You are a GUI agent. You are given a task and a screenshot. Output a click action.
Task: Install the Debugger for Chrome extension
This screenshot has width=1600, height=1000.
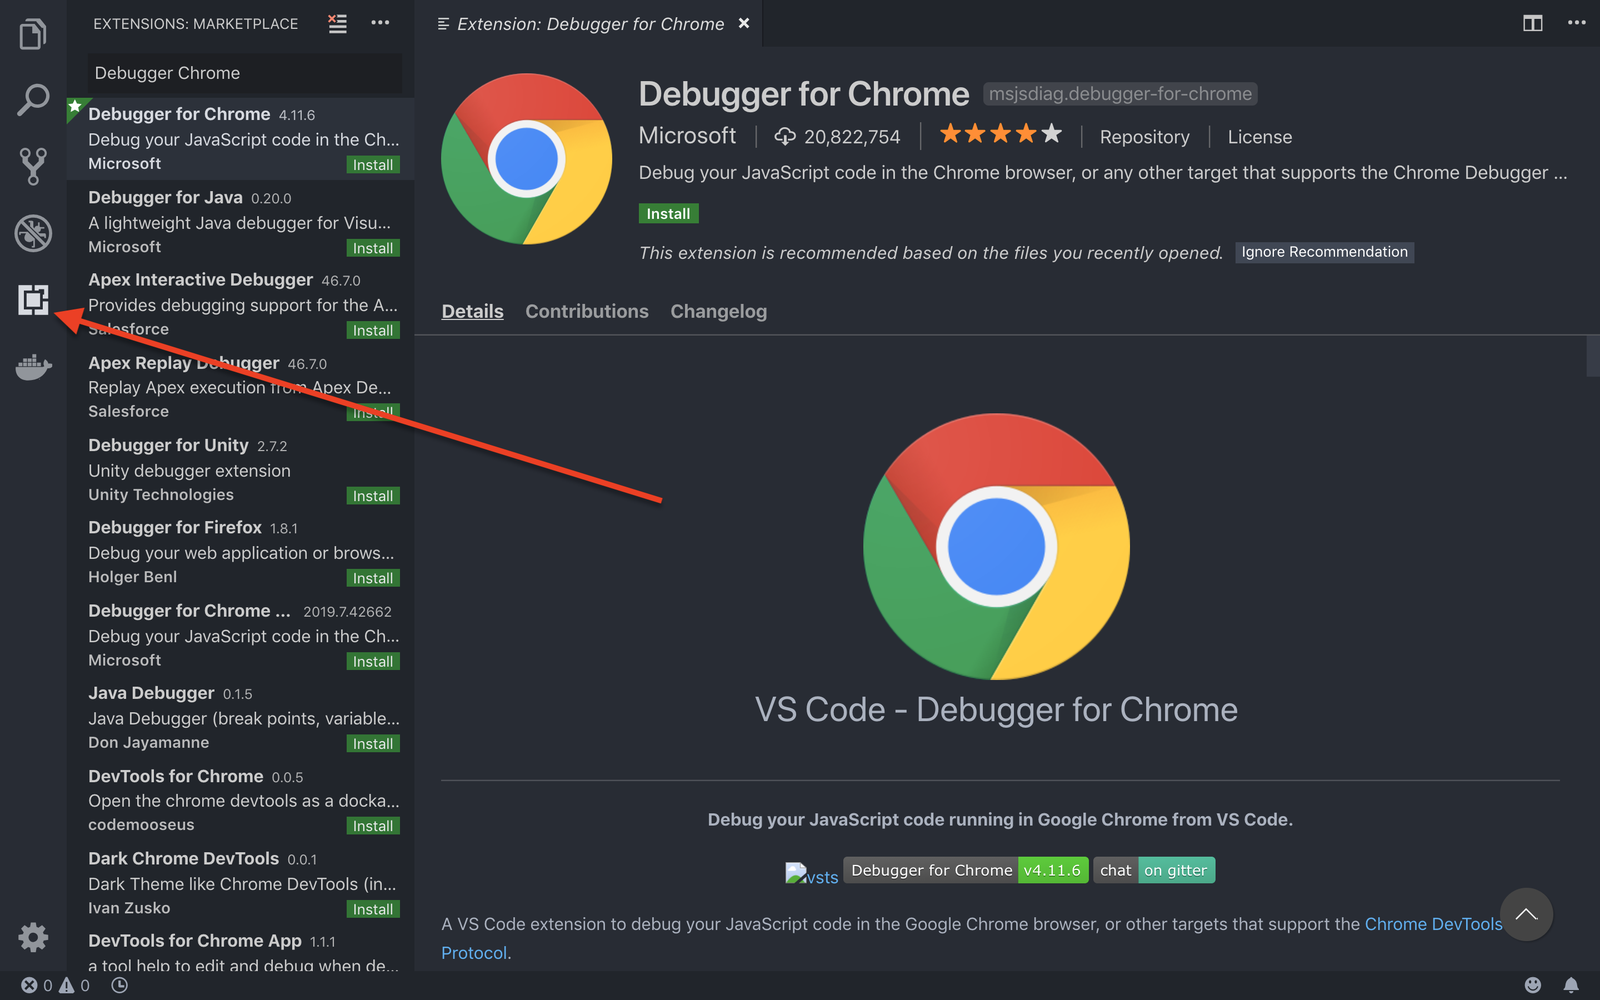[668, 213]
